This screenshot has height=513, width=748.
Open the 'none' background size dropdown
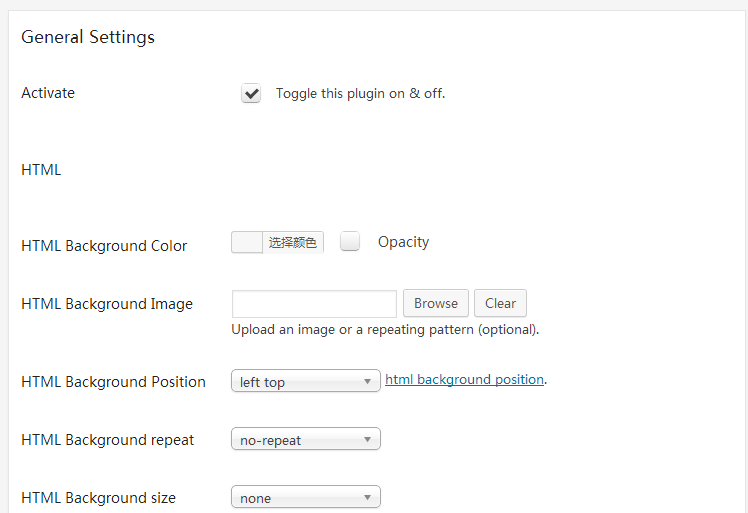305,498
